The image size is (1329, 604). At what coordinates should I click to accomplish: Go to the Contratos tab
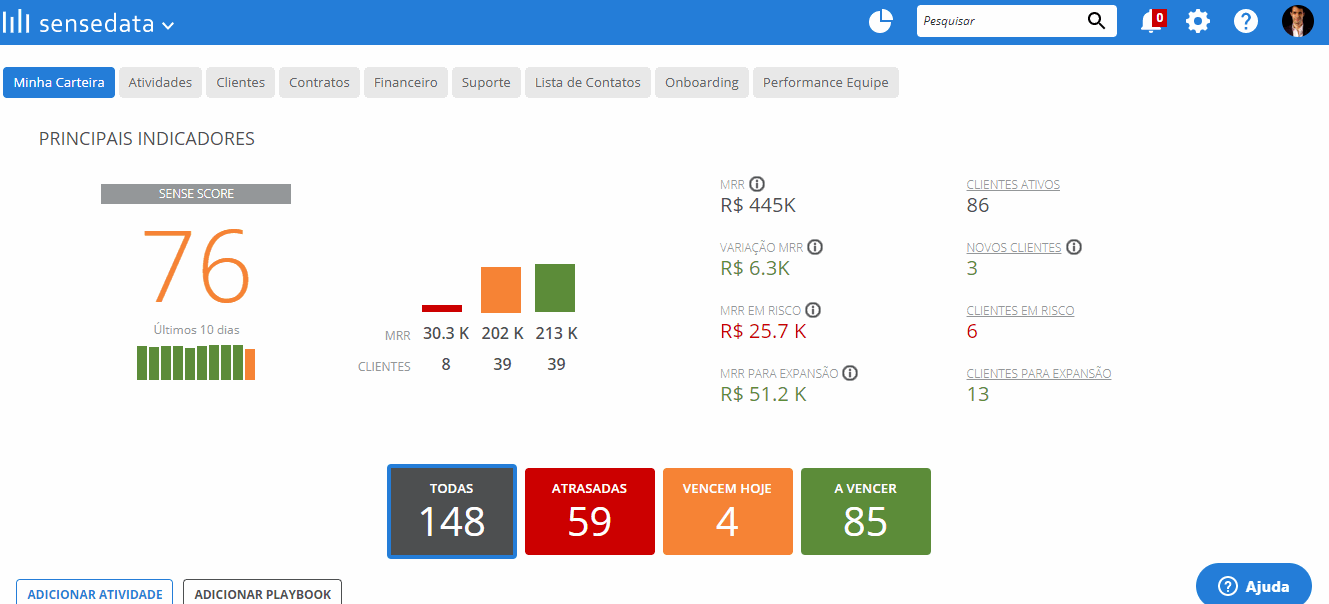tap(320, 83)
